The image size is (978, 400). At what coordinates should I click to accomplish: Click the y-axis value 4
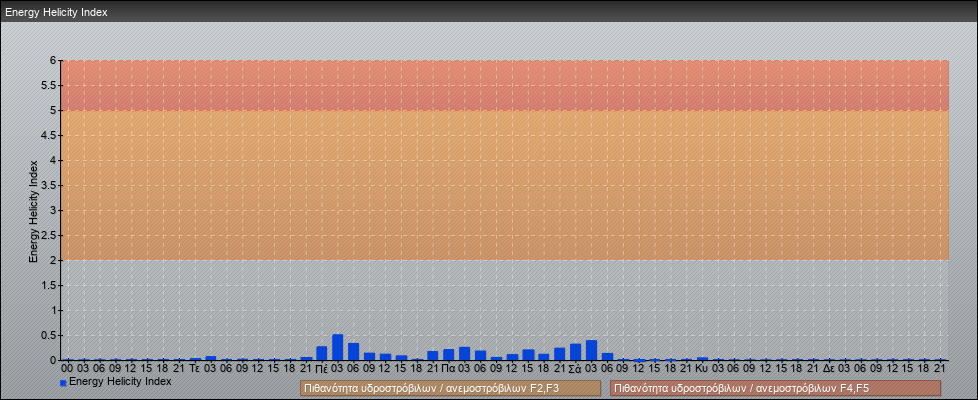point(54,160)
